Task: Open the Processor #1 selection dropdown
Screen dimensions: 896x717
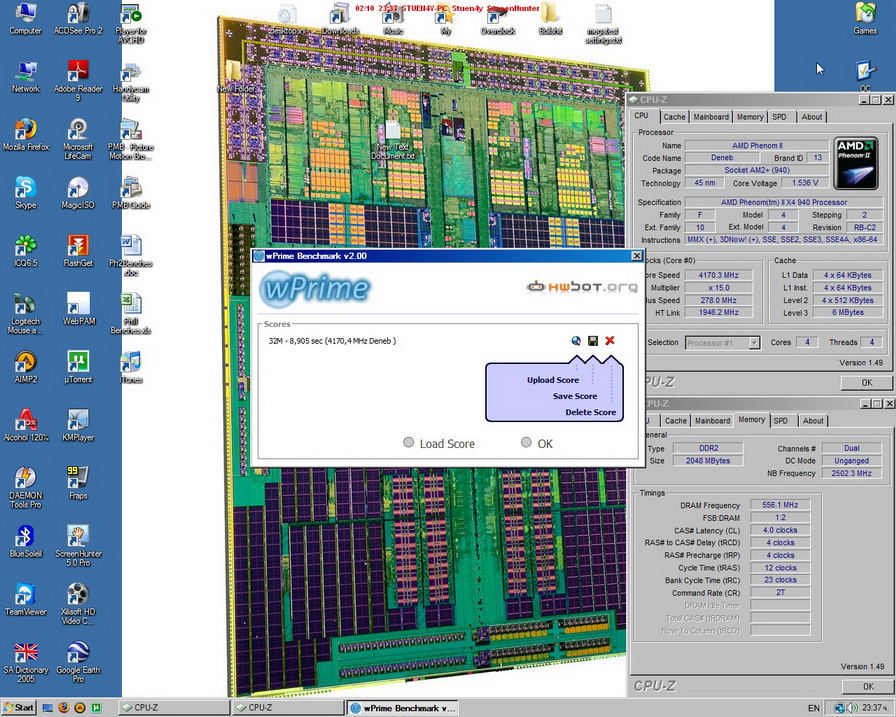Action: pyautogui.click(x=722, y=343)
